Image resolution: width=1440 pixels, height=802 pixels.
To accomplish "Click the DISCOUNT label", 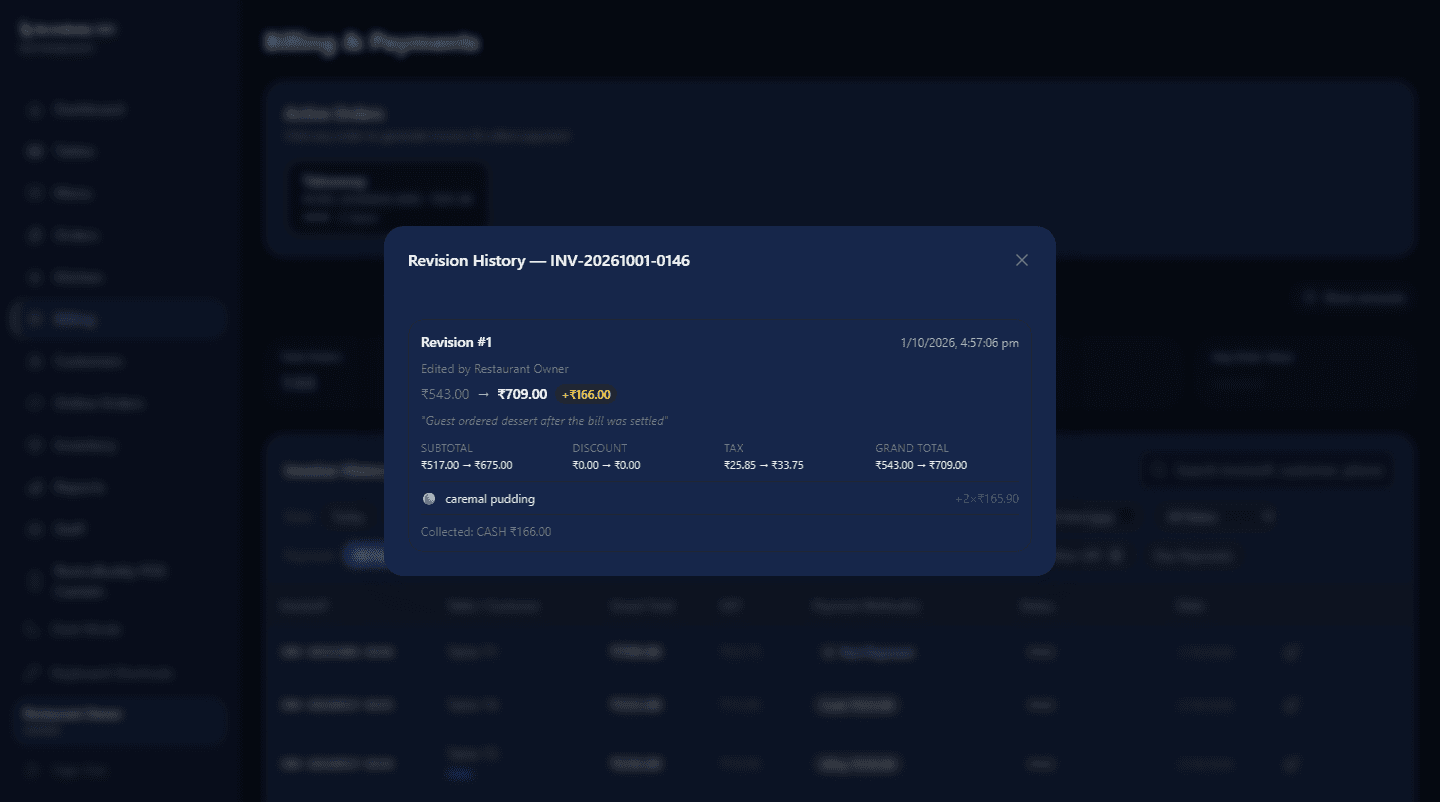I will point(600,448).
